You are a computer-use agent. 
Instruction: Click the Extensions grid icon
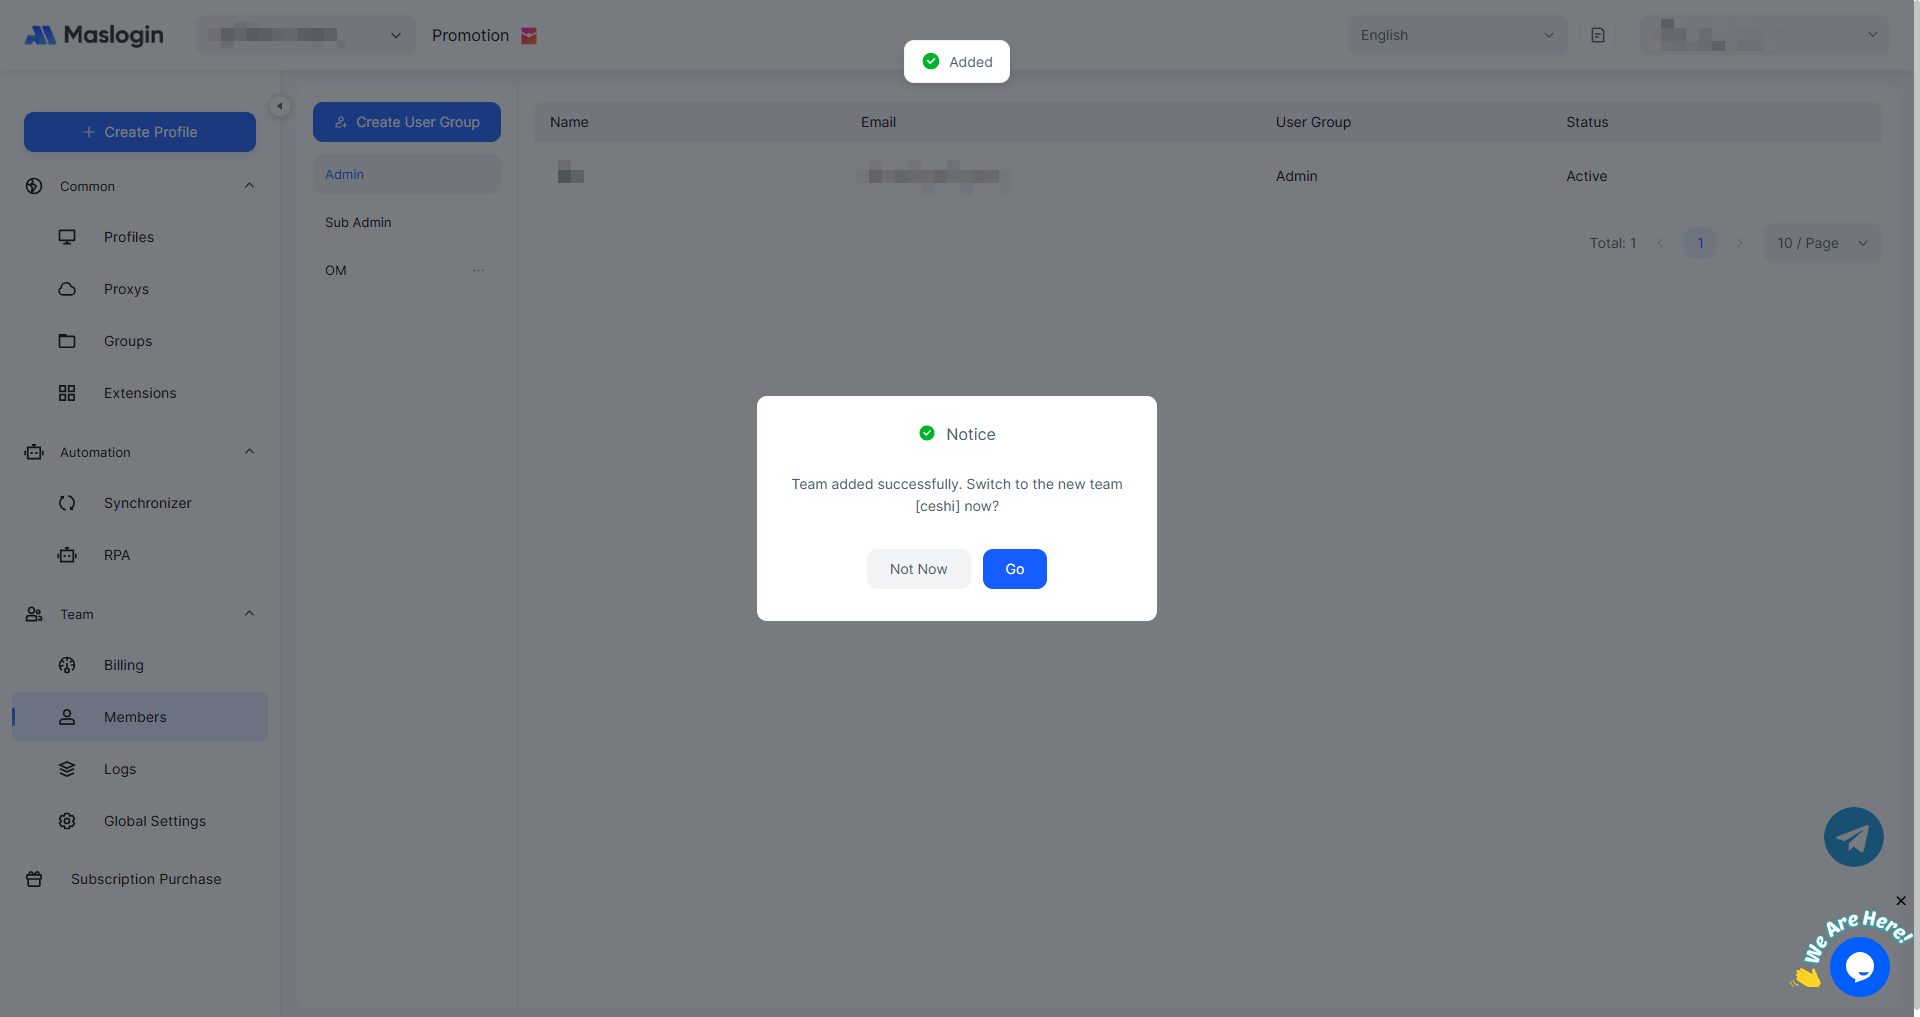pos(67,393)
